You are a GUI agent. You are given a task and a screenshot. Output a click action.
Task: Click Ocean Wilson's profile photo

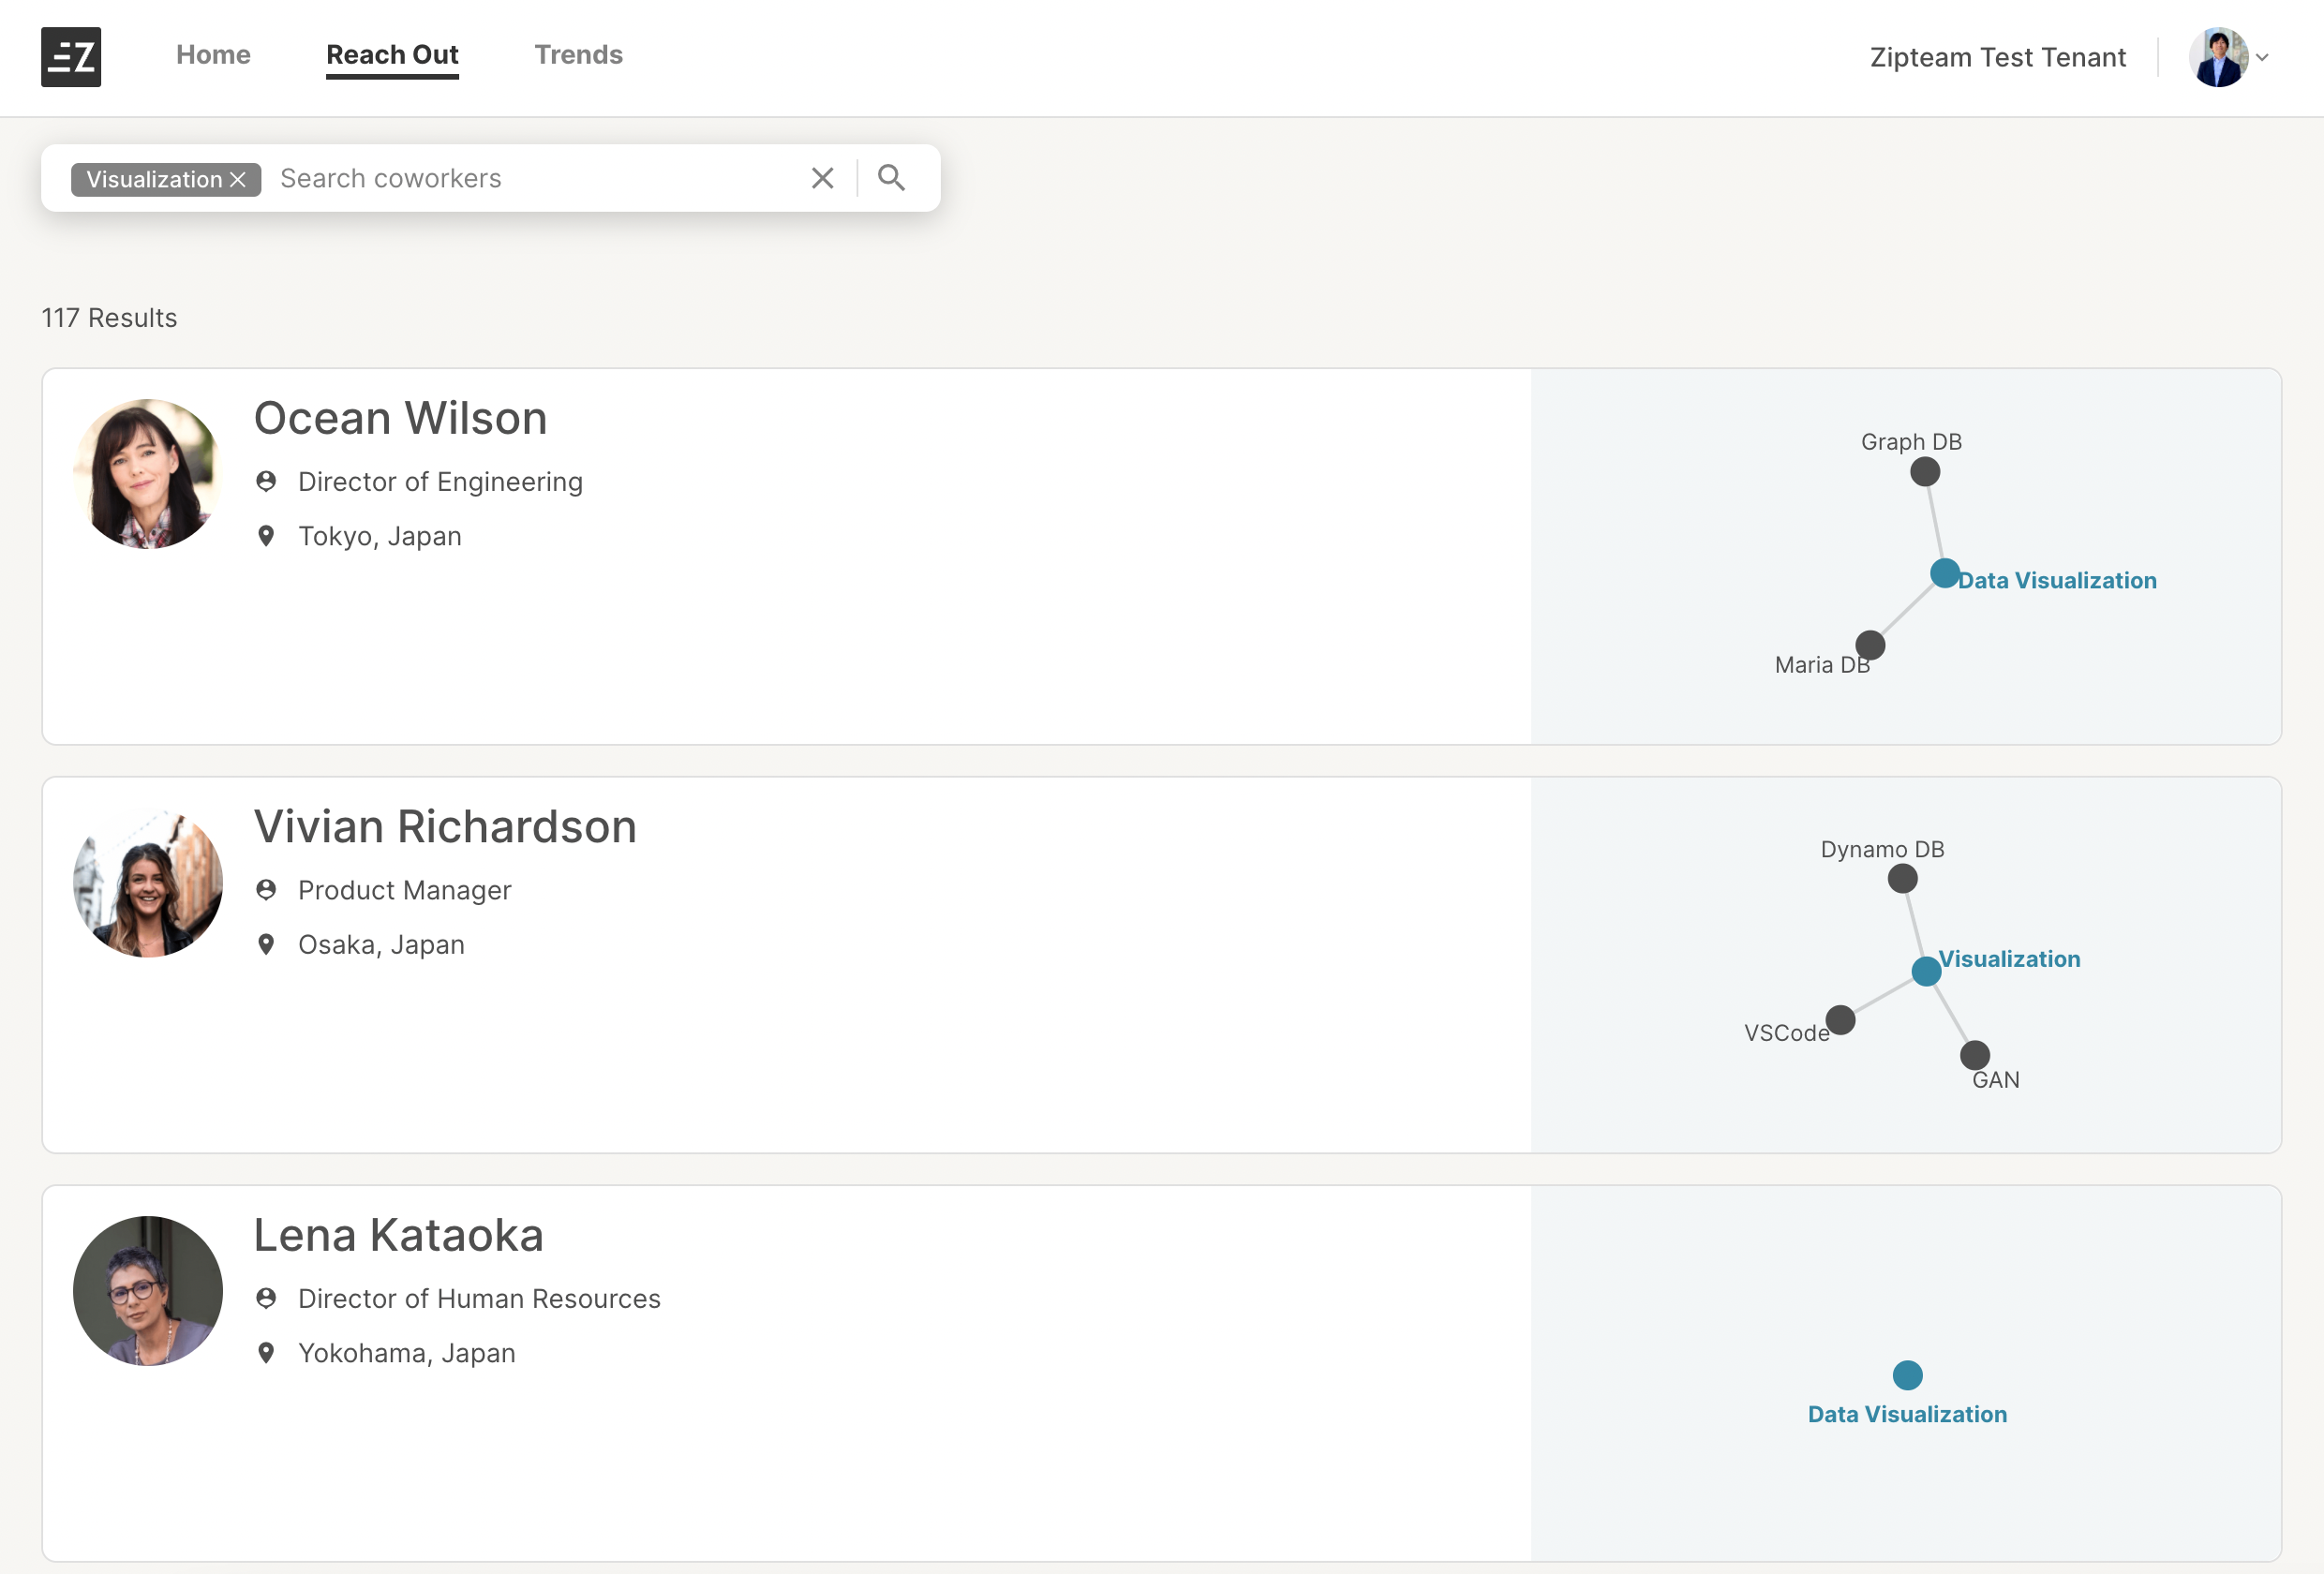click(148, 474)
